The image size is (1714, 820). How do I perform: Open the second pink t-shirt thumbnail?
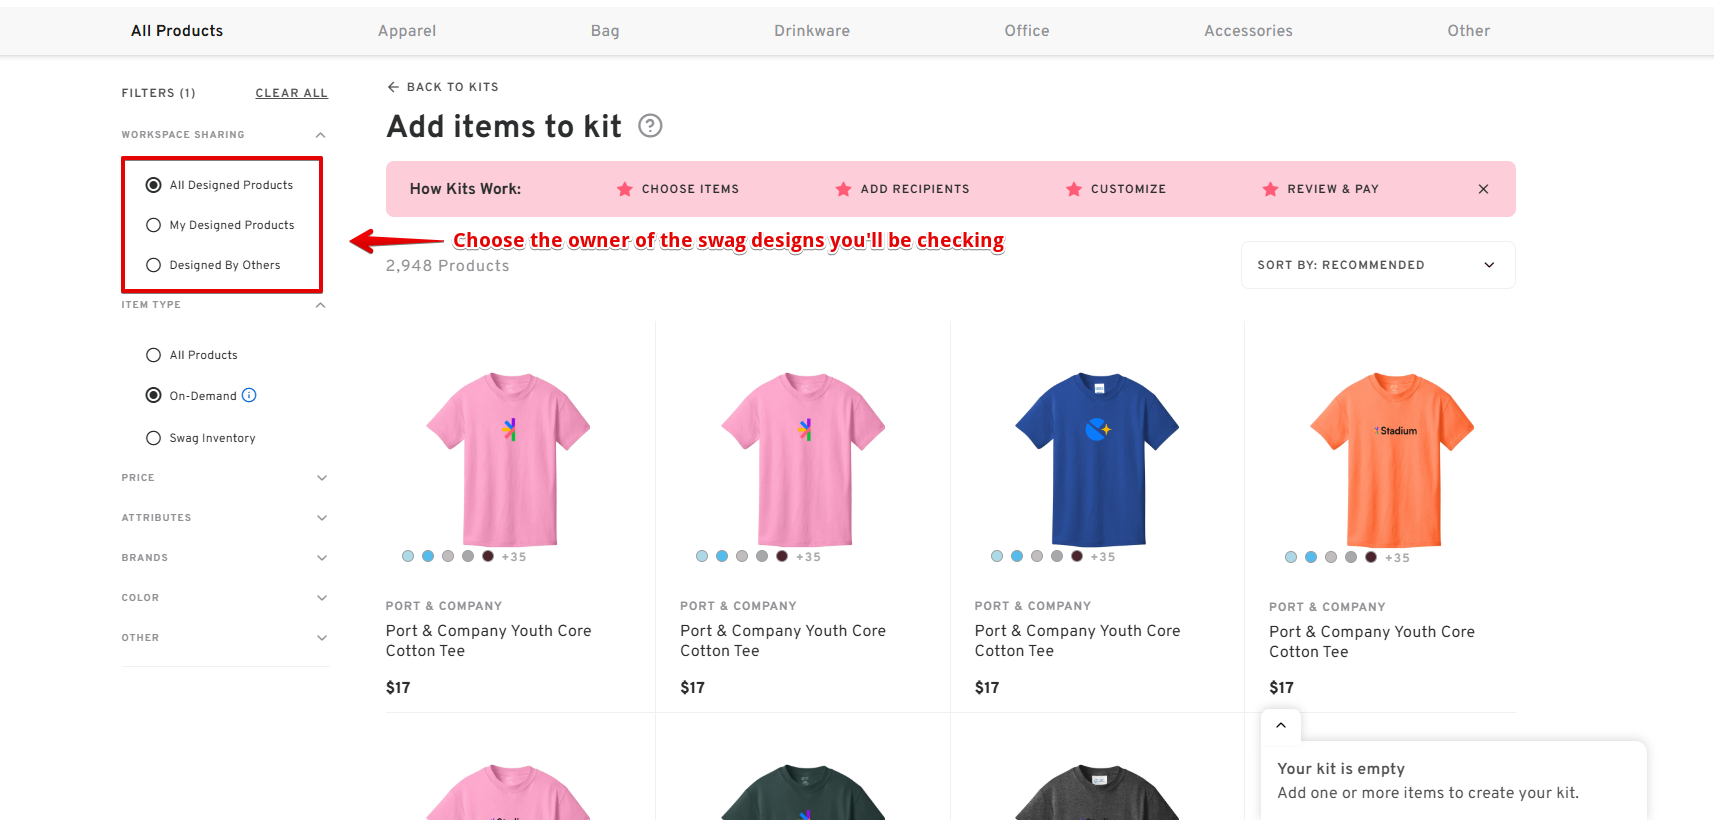coord(803,459)
